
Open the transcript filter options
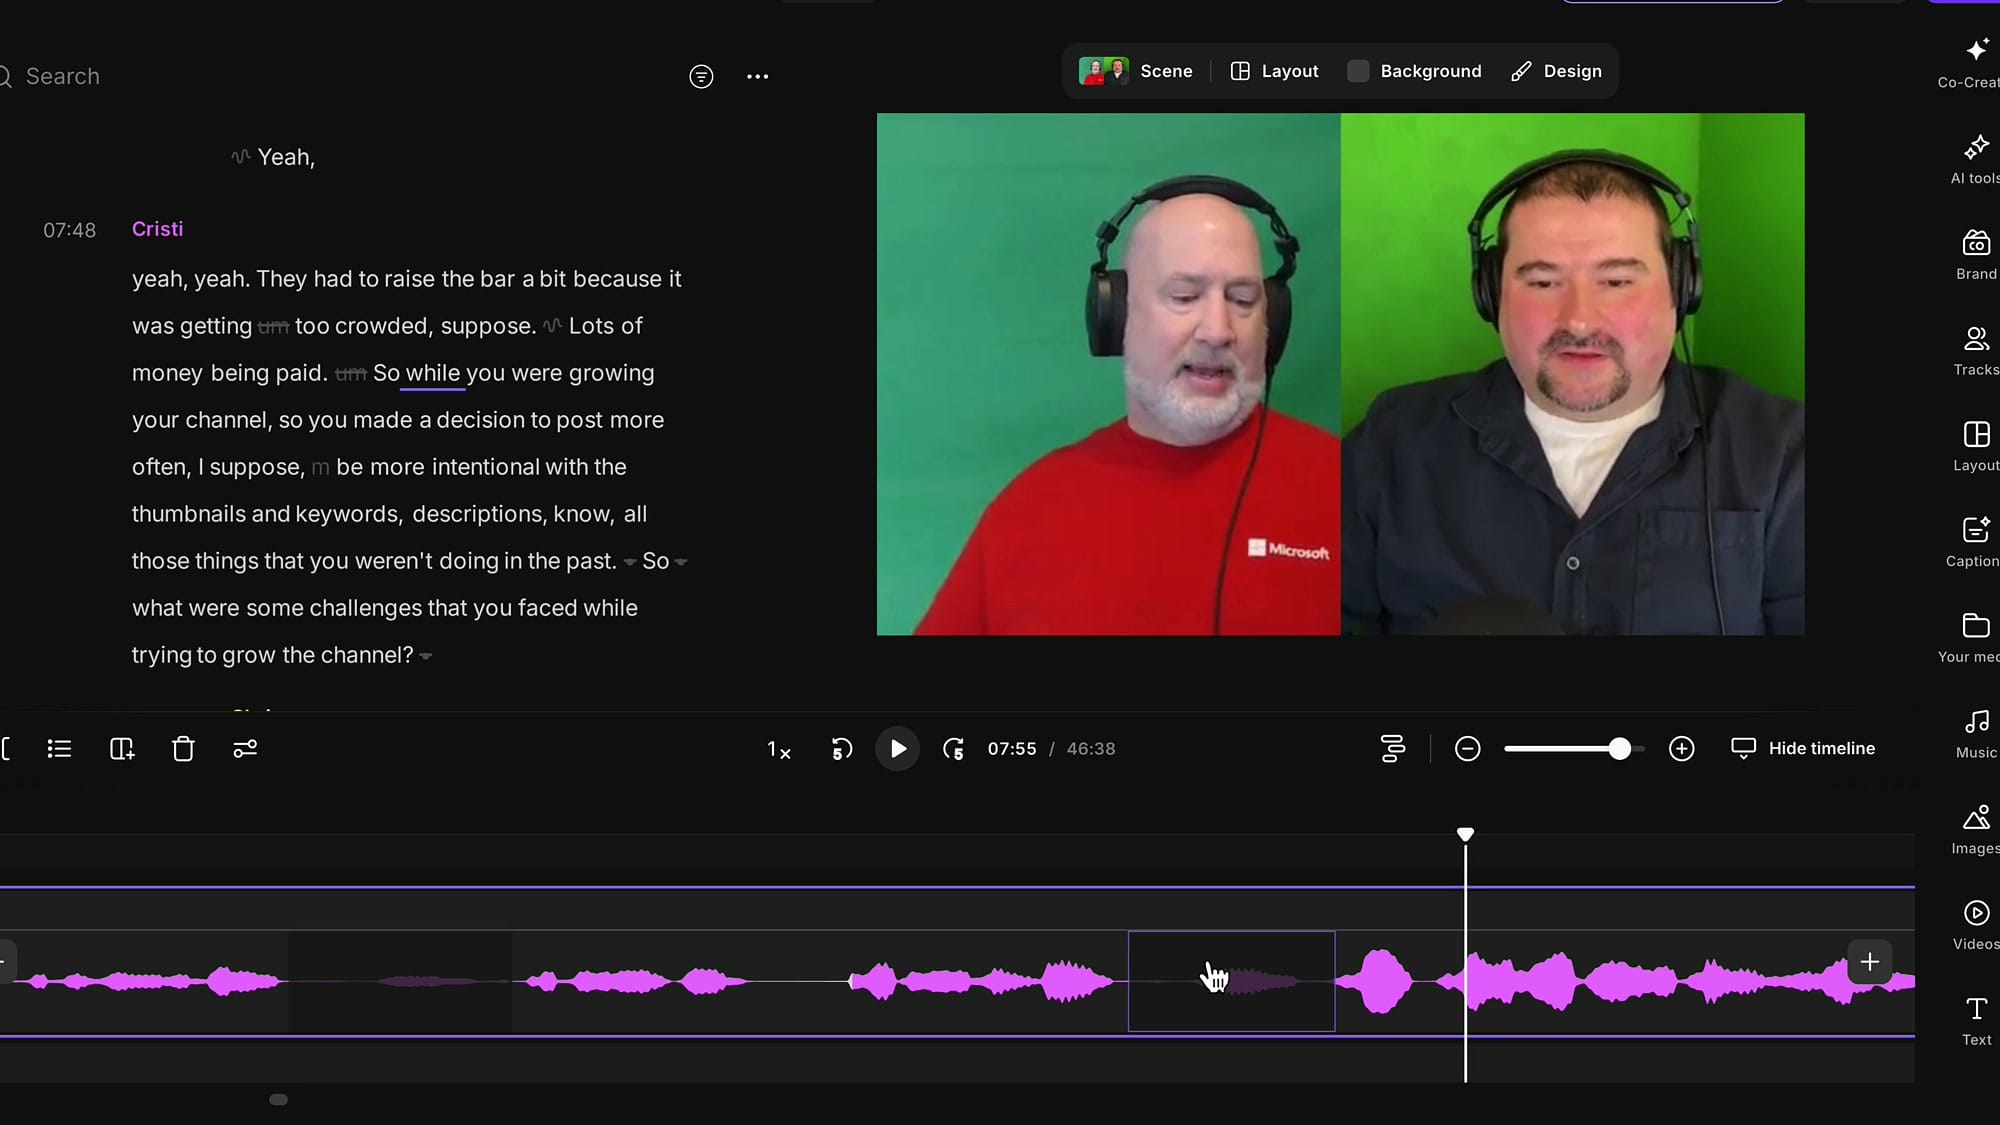700,76
